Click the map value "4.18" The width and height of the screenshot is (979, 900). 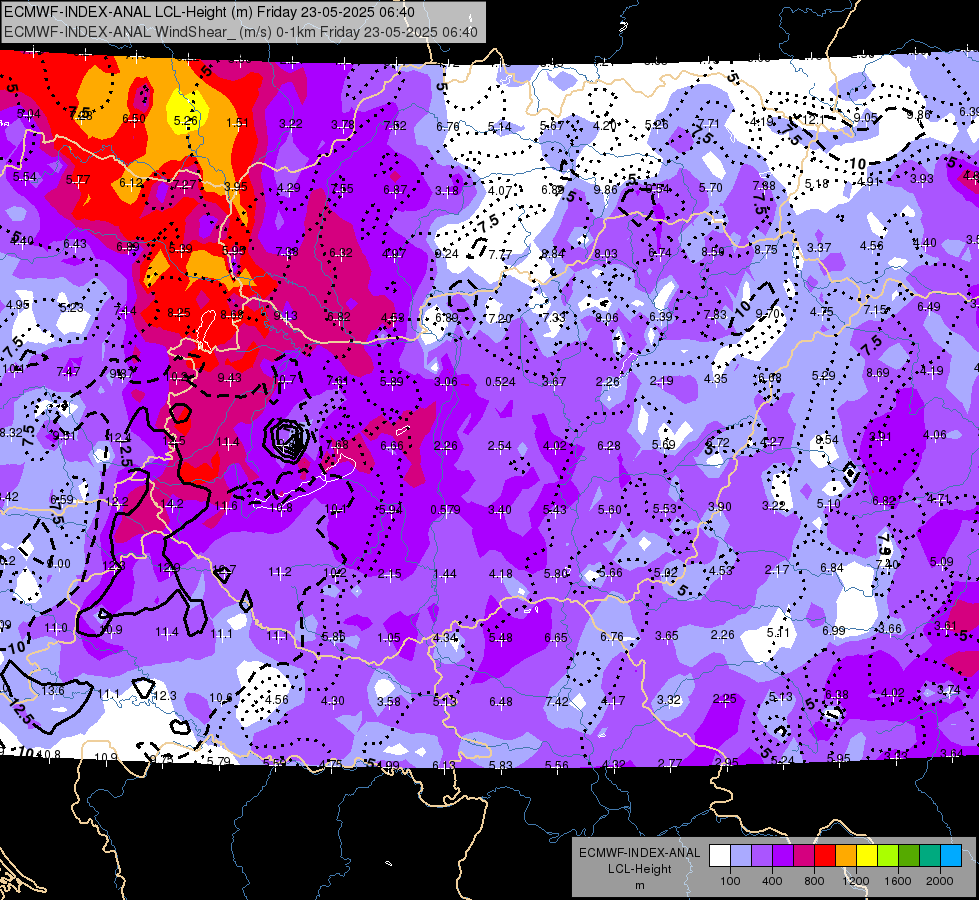point(501,573)
